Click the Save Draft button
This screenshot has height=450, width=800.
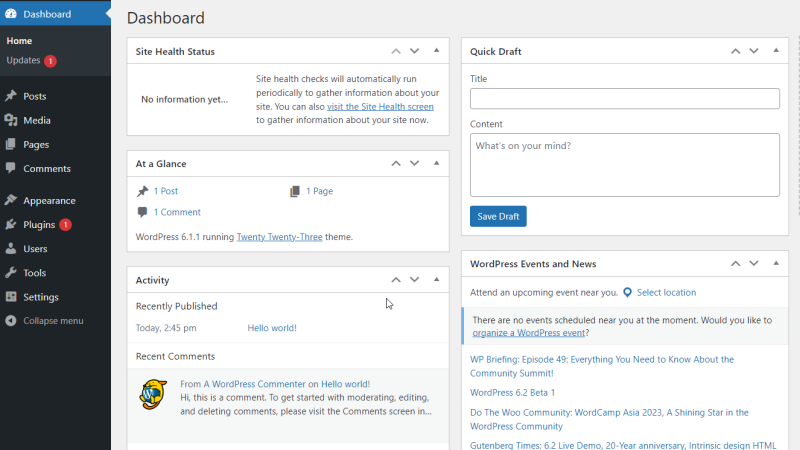pos(498,216)
